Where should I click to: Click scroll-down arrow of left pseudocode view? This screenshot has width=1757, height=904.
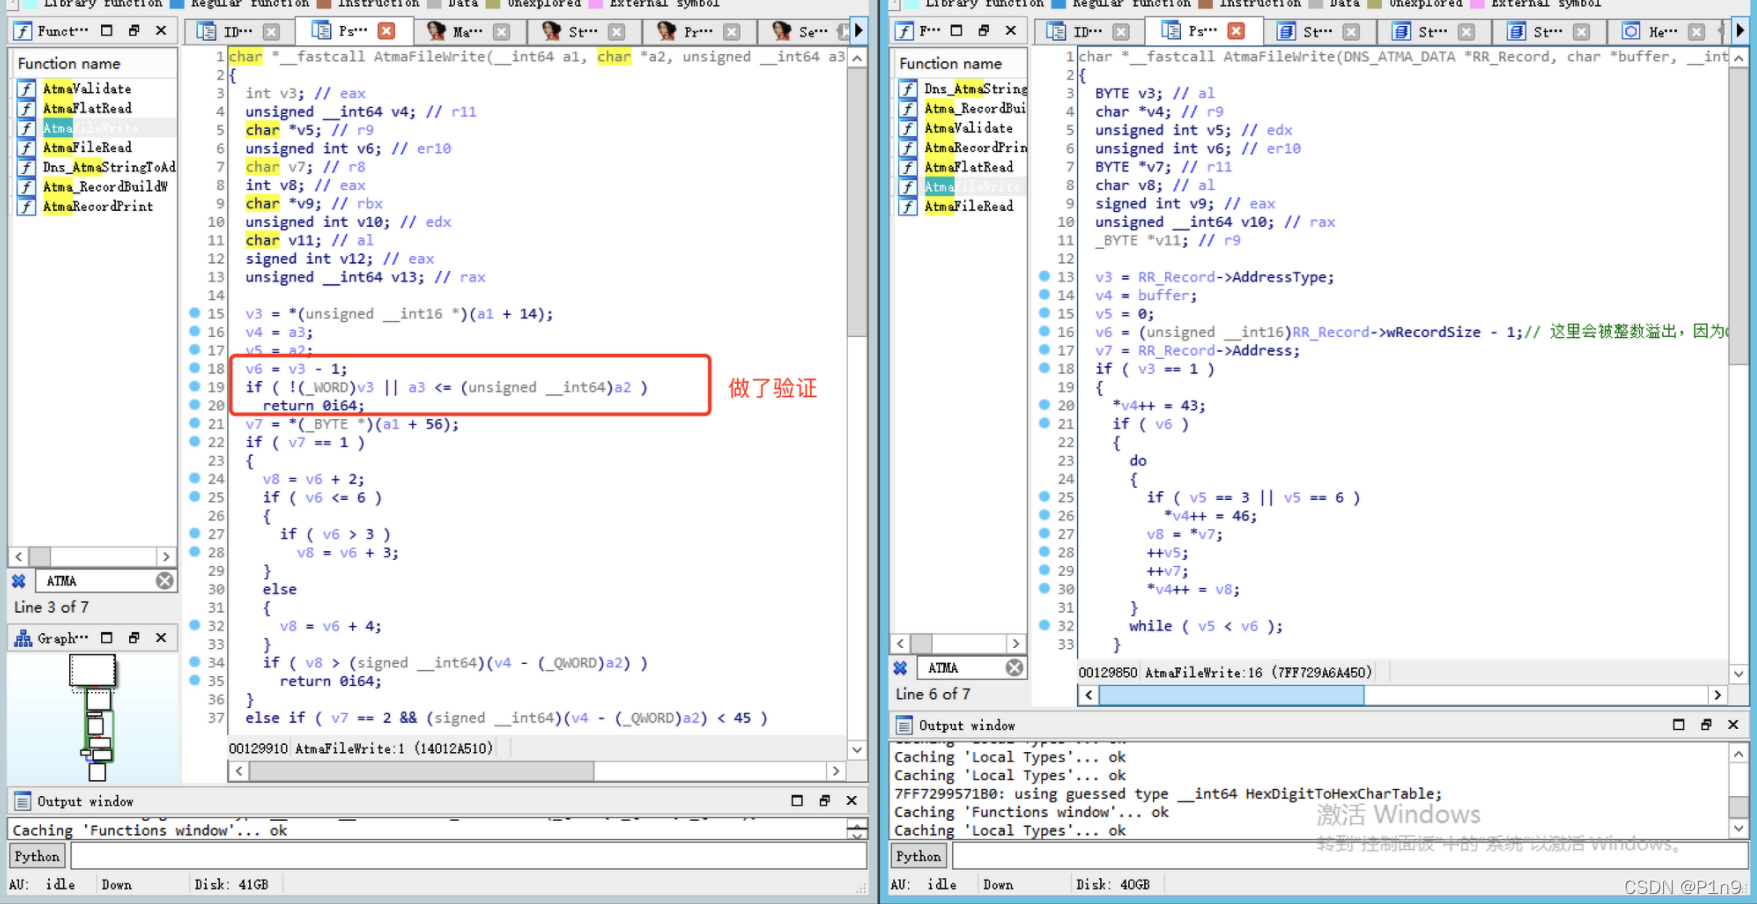coord(857,749)
